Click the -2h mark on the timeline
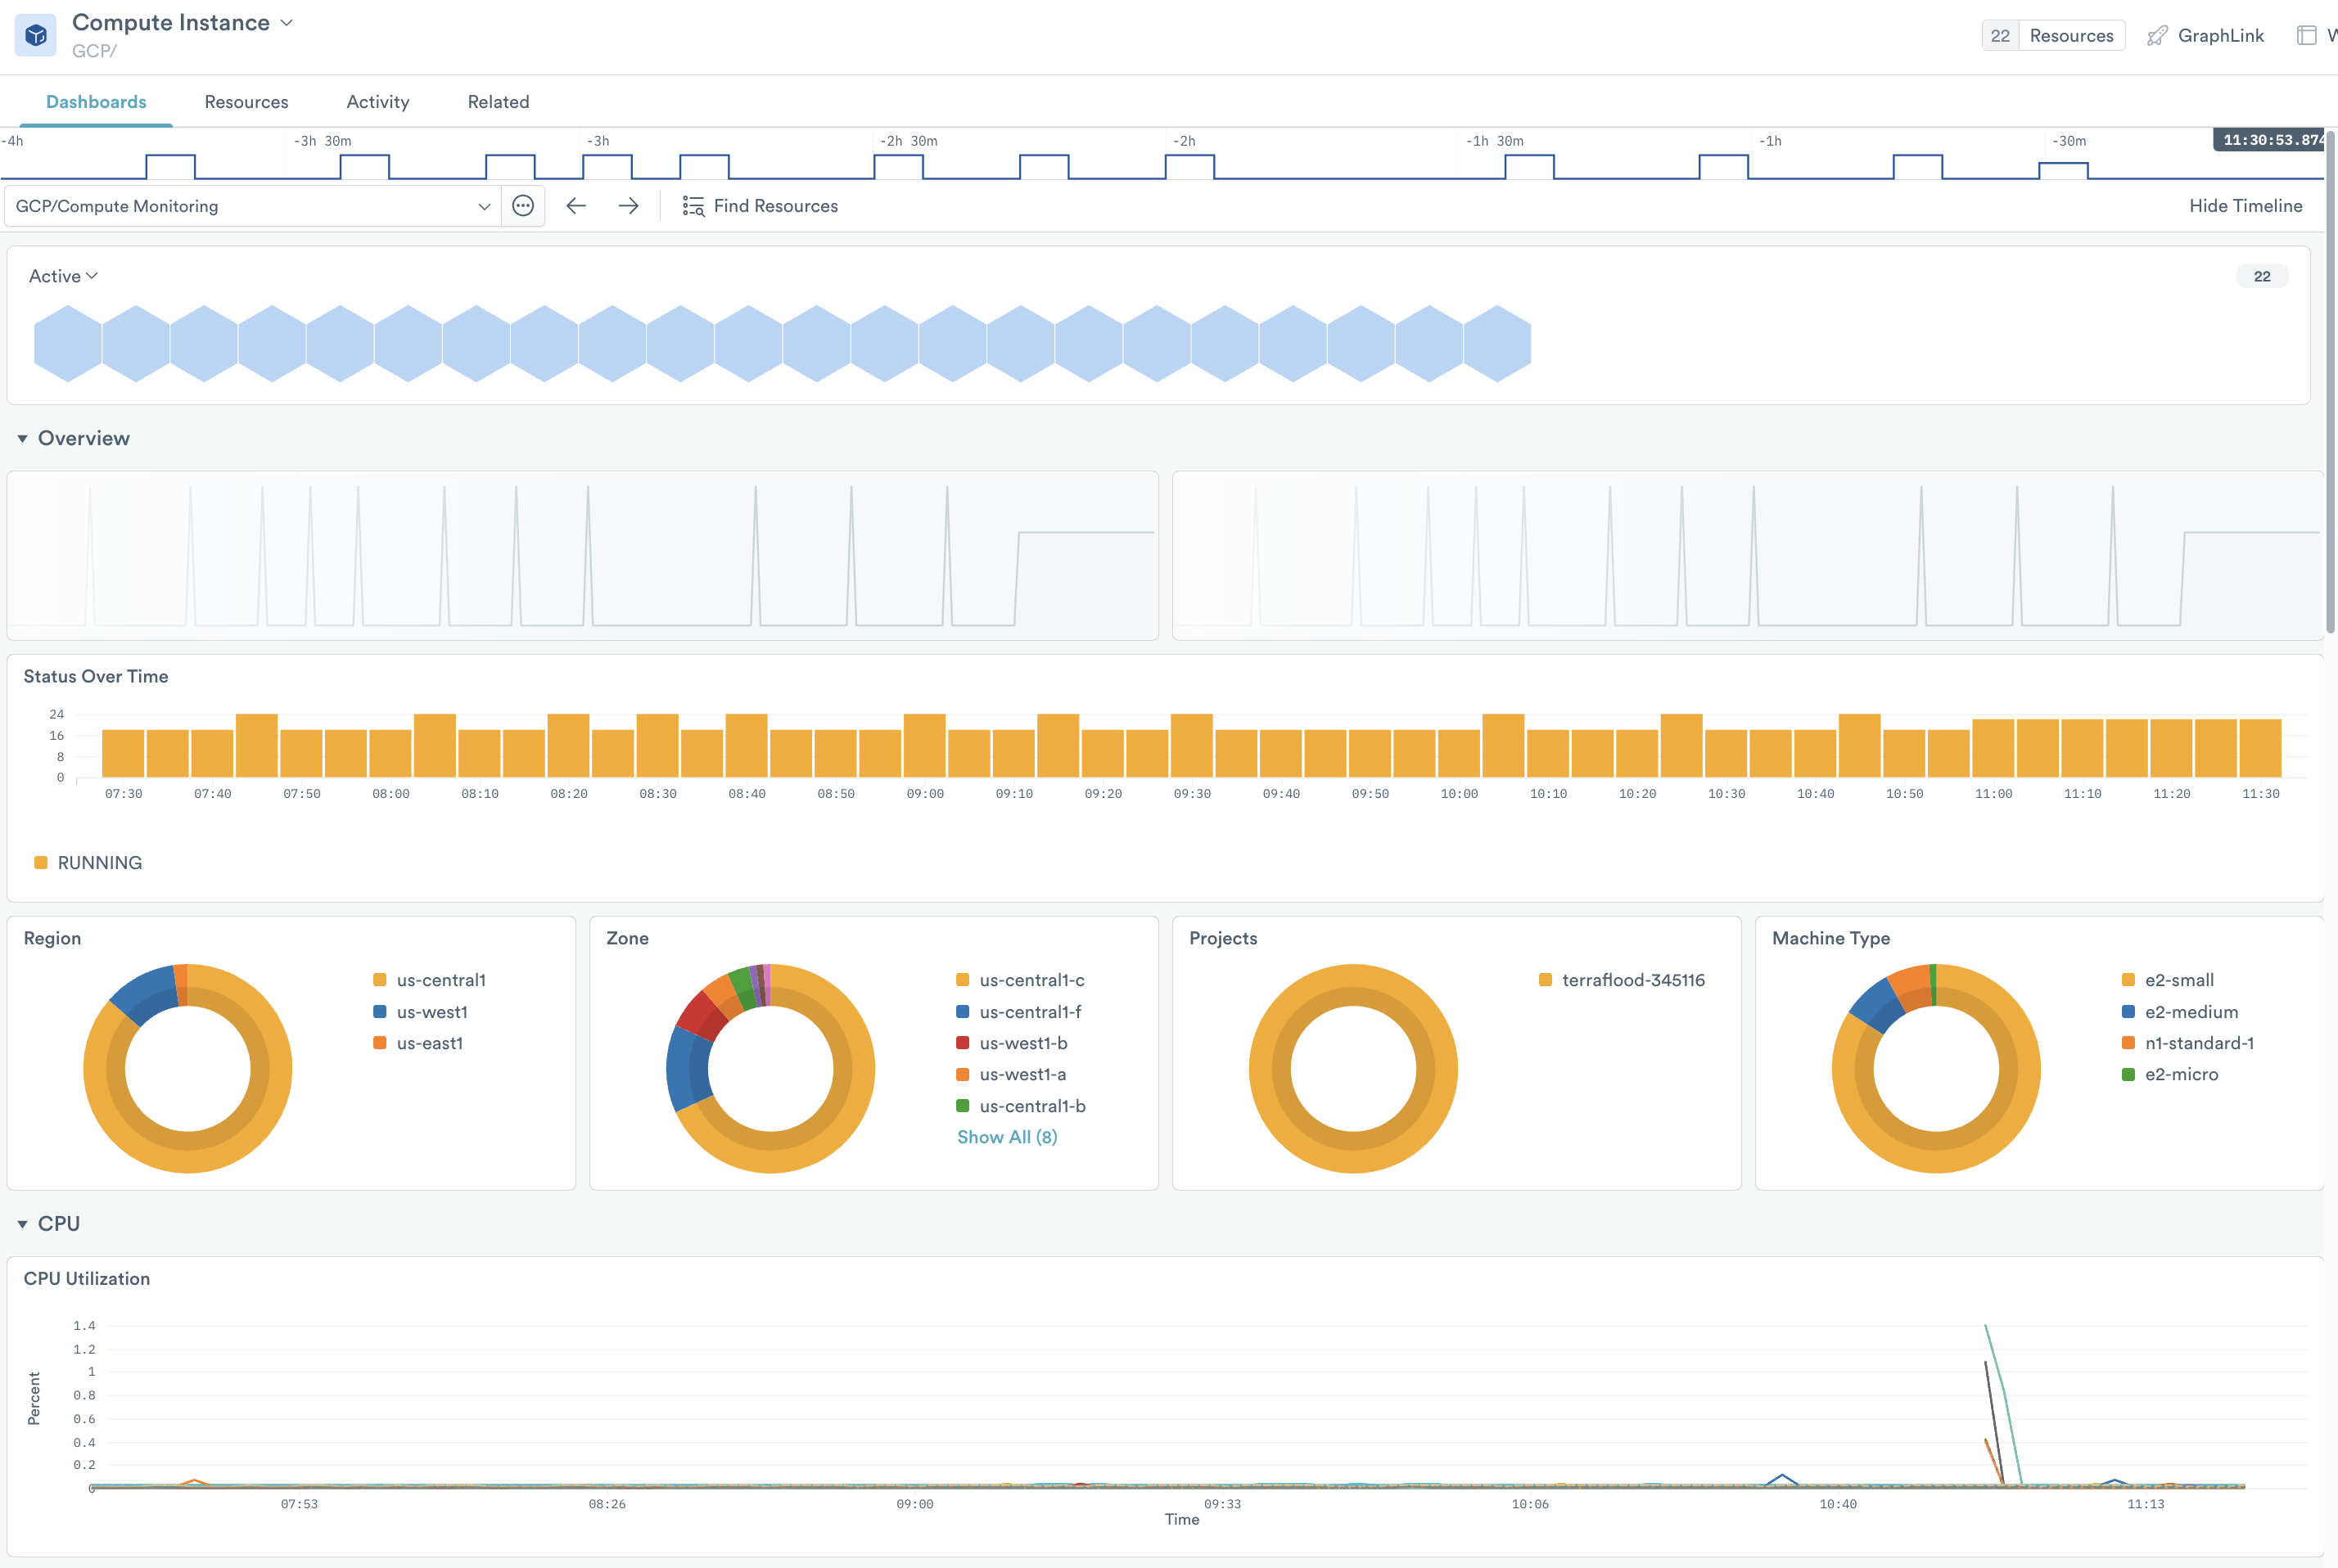 (1184, 141)
